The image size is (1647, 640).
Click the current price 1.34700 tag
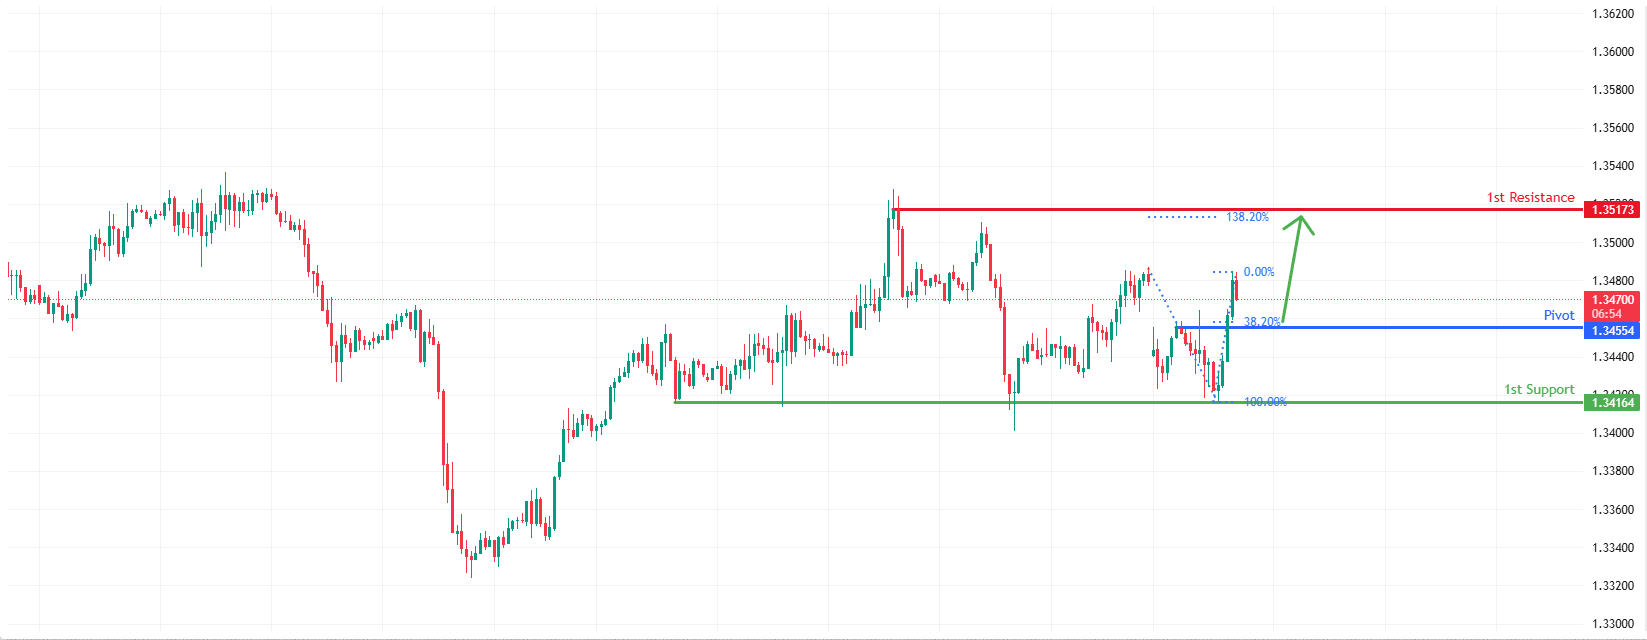tap(1611, 299)
